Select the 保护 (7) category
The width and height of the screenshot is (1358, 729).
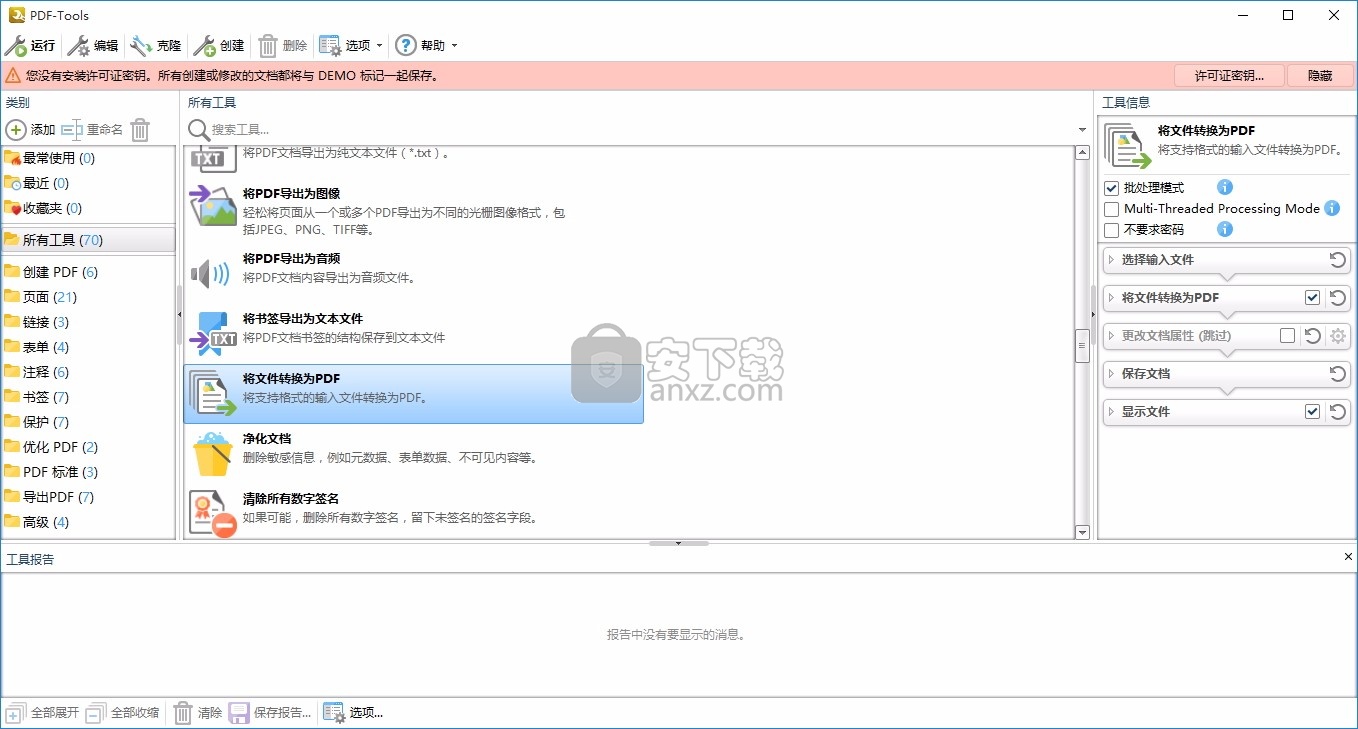(88, 422)
